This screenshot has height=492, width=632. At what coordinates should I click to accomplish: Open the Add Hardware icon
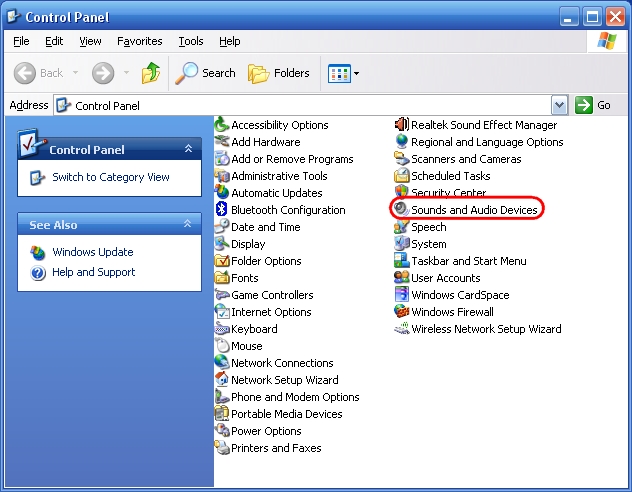[222, 141]
